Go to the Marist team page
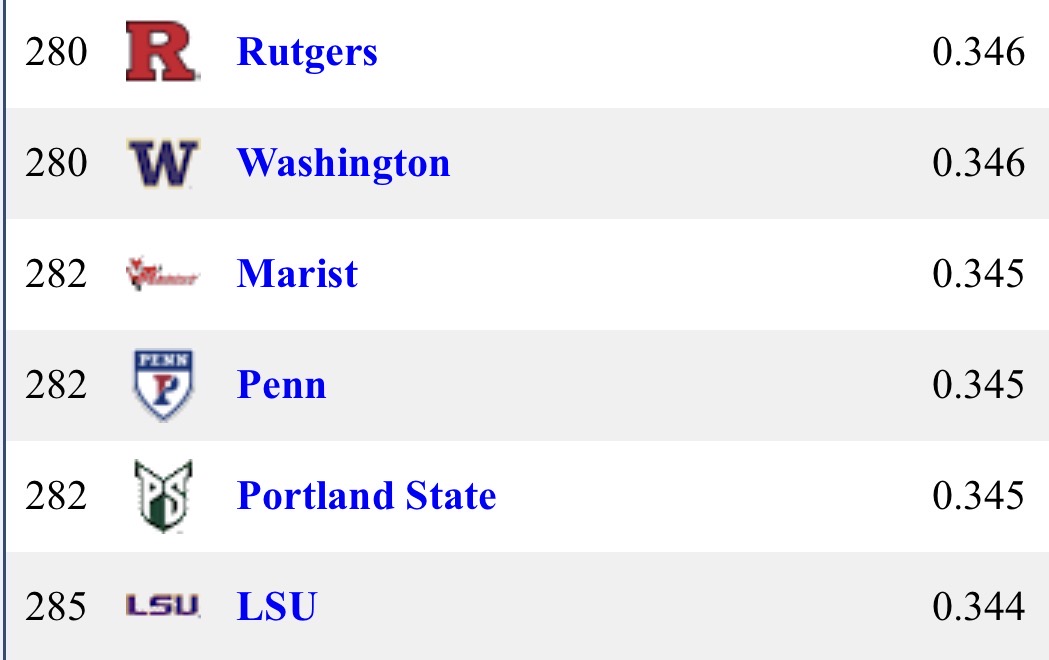The image size is (1049, 660). click(297, 274)
